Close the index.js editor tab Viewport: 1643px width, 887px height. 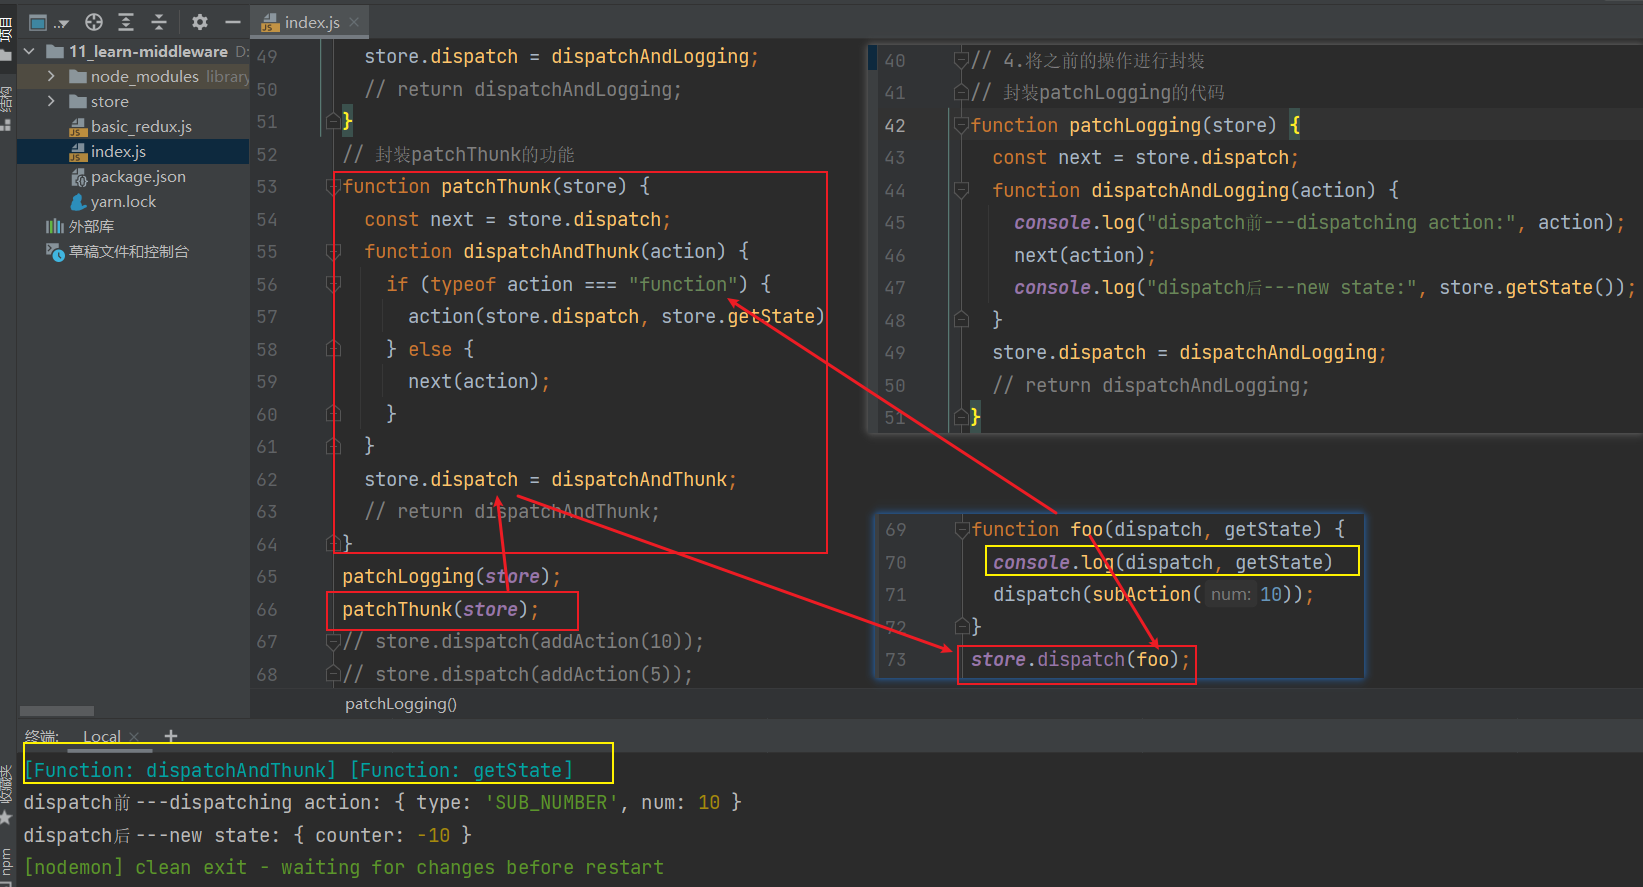(x=354, y=22)
